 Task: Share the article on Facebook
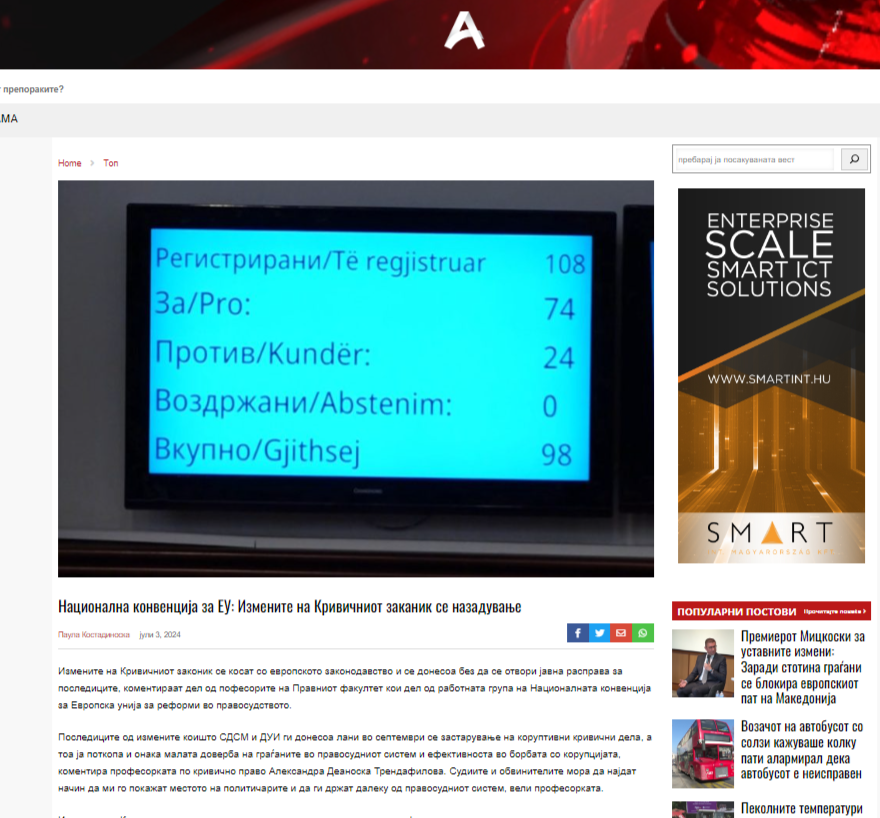(578, 633)
